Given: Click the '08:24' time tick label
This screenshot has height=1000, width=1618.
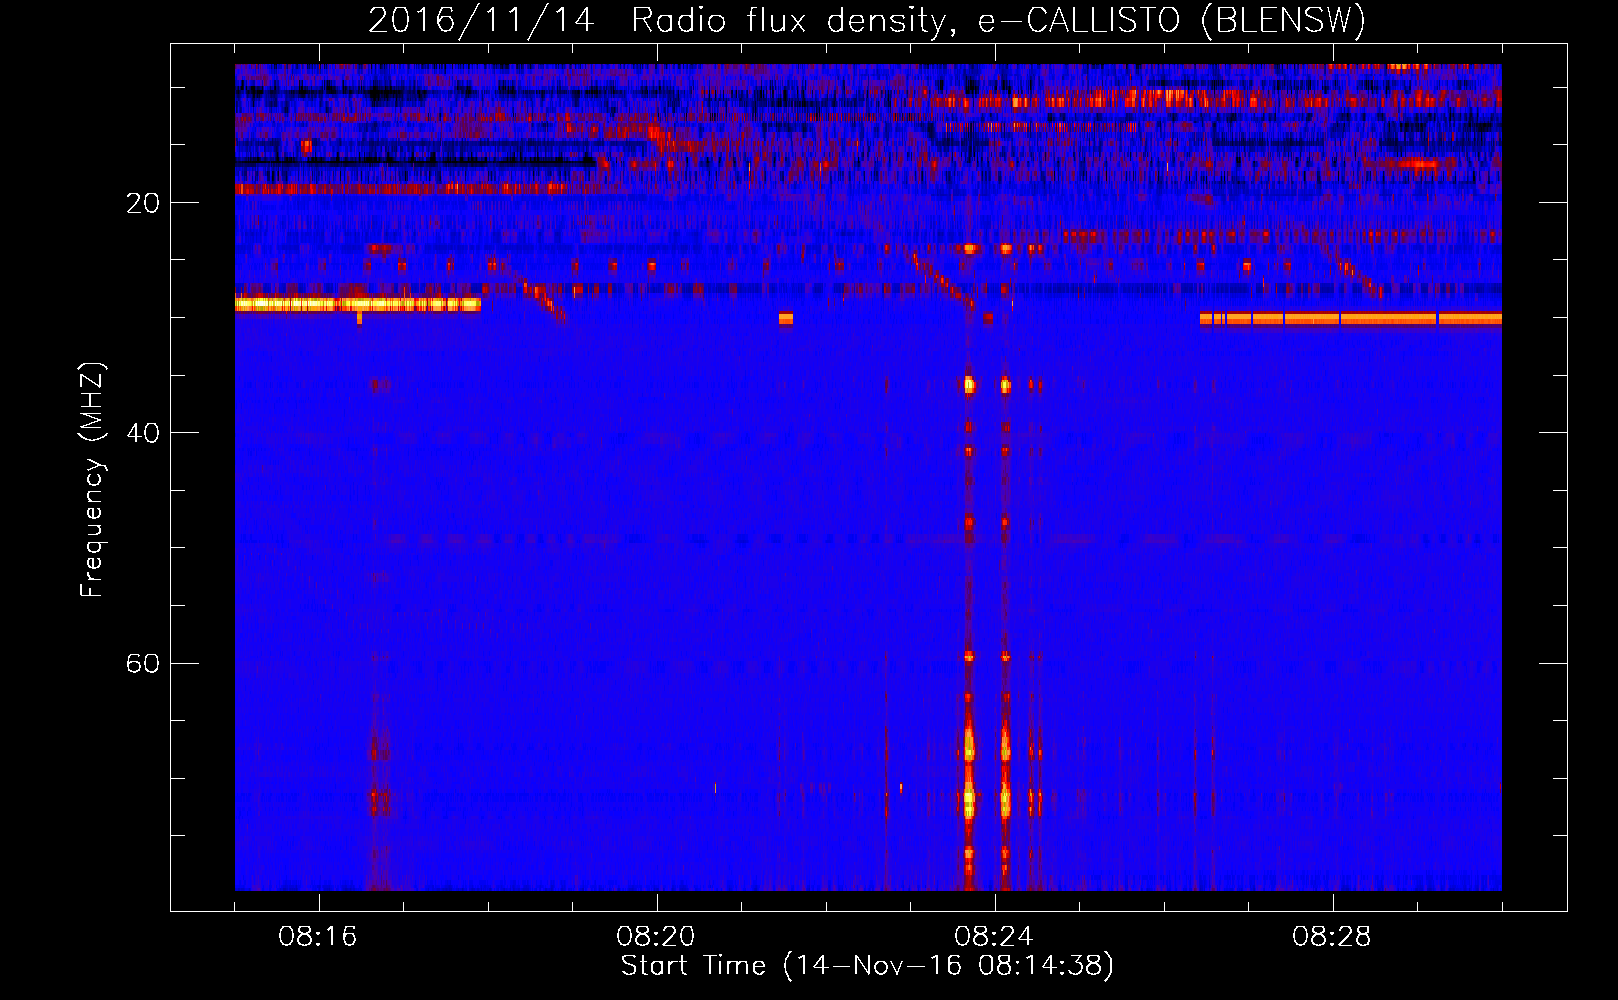Looking at the screenshot, I should pyautogui.click(x=994, y=937).
